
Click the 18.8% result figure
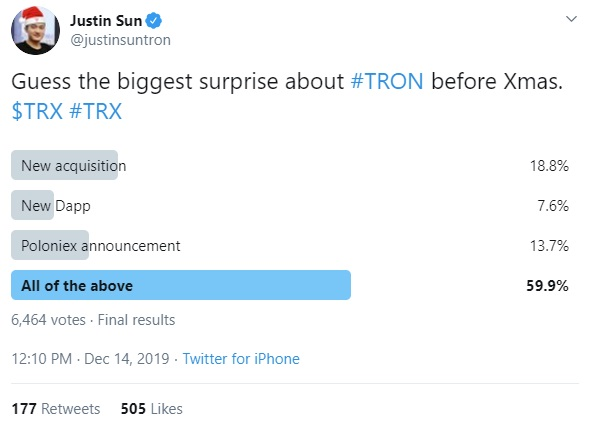[549, 166]
